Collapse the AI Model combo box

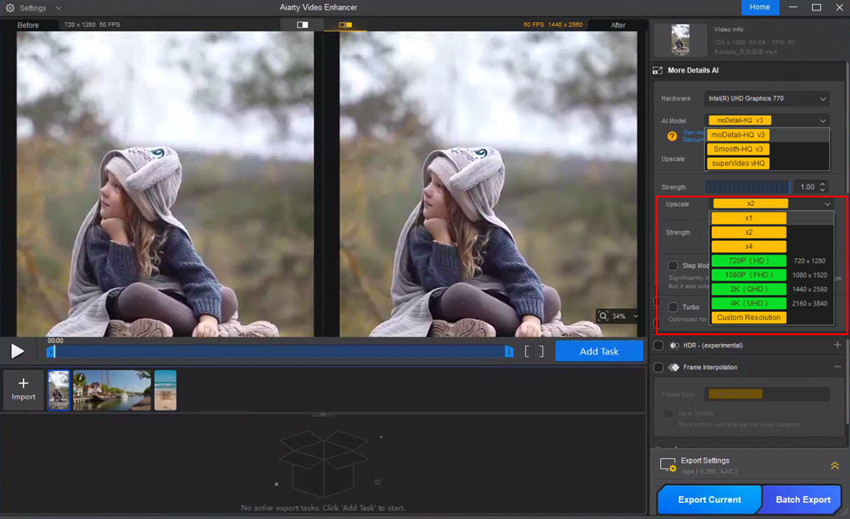pyautogui.click(x=823, y=120)
